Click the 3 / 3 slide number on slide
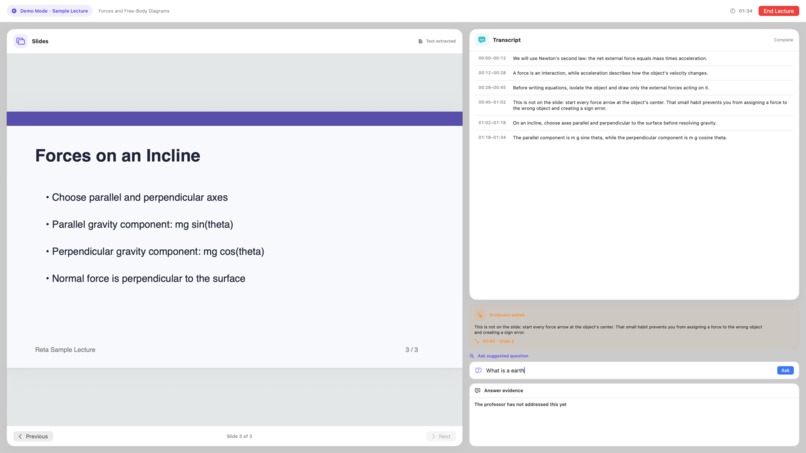The height and width of the screenshot is (453, 806). click(x=411, y=350)
